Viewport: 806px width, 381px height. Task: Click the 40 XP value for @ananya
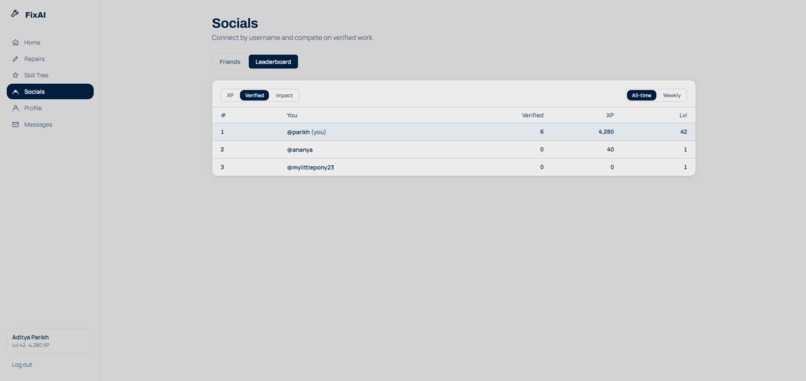tap(610, 150)
